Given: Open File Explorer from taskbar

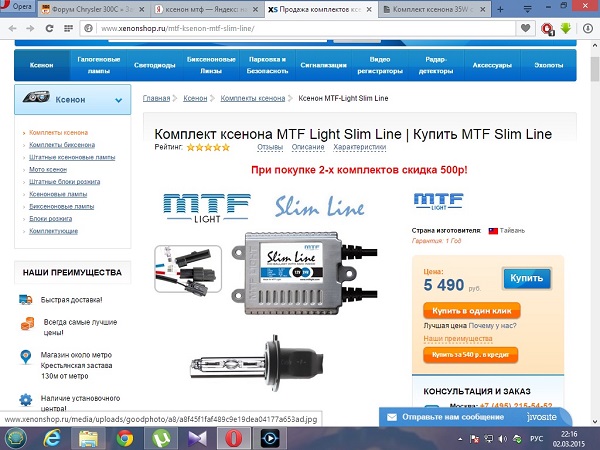Looking at the screenshot, I should [88, 439].
